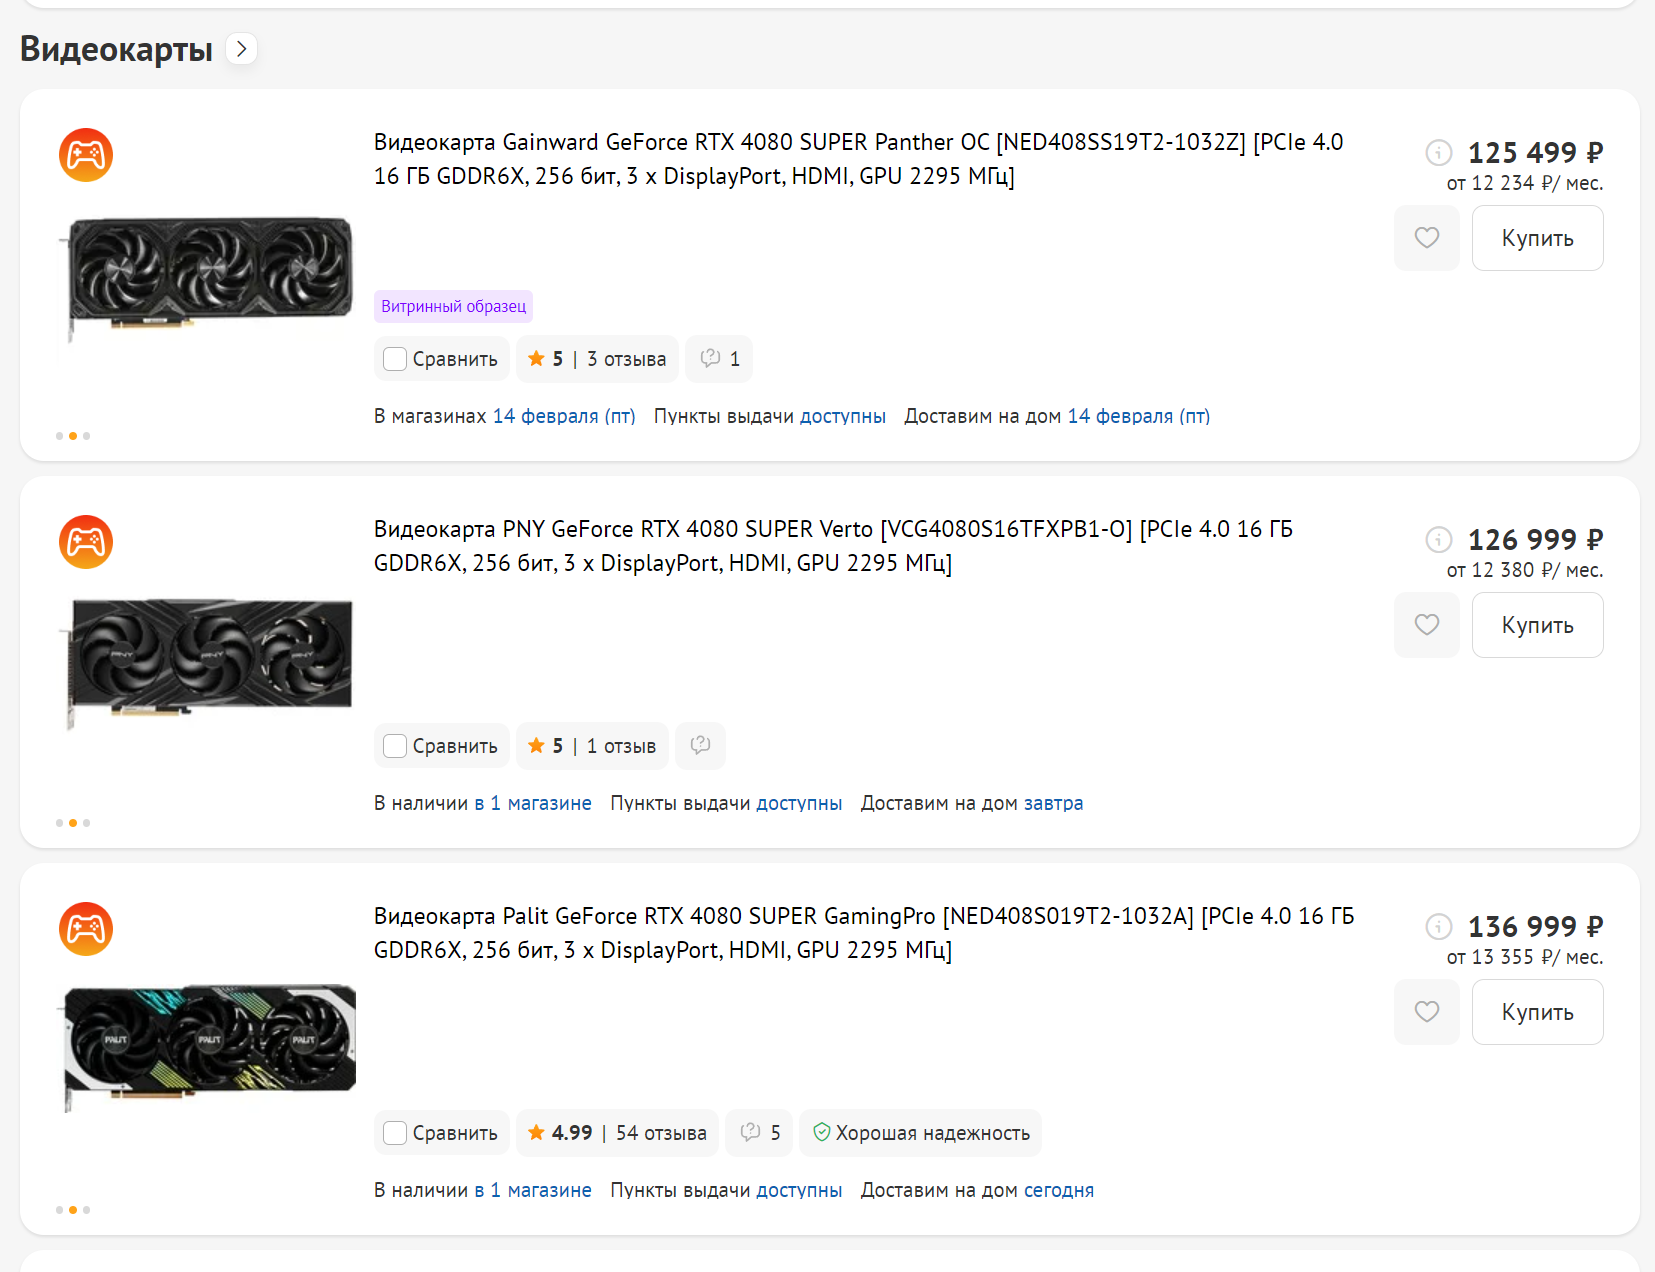1655x1272 pixels.
Task: Click в 1 магазине link on PNY card
Action: tap(533, 803)
